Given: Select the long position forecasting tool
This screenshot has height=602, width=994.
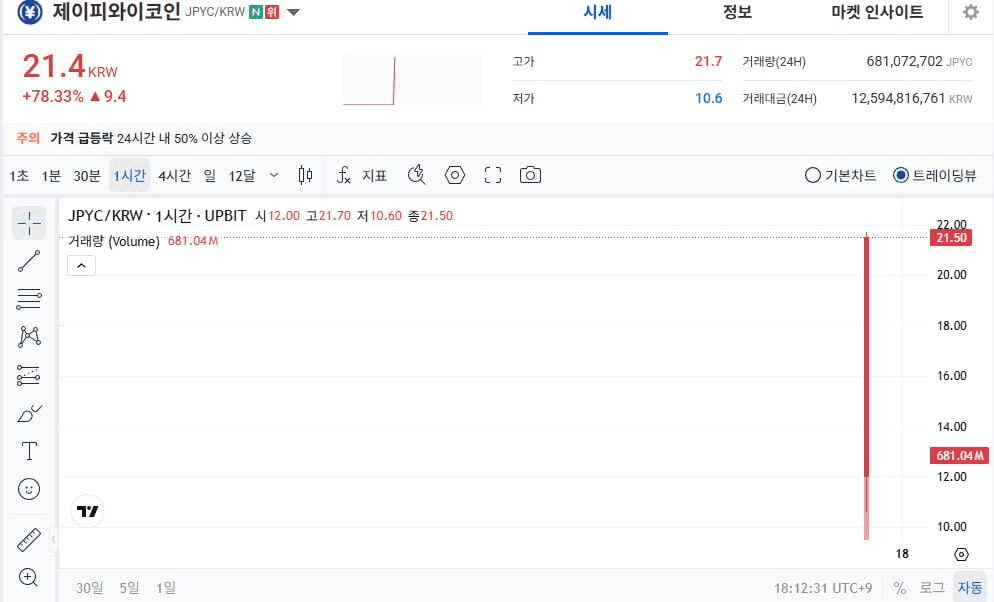Looking at the screenshot, I should 29,375.
